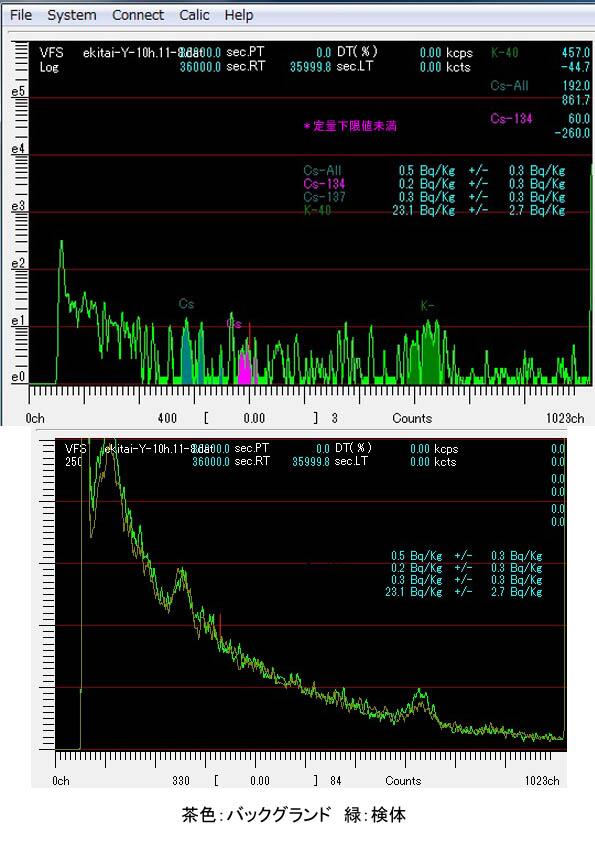Select the 'K-40' legend entry in results list
This screenshot has height=842, width=595.
coord(317,210)
